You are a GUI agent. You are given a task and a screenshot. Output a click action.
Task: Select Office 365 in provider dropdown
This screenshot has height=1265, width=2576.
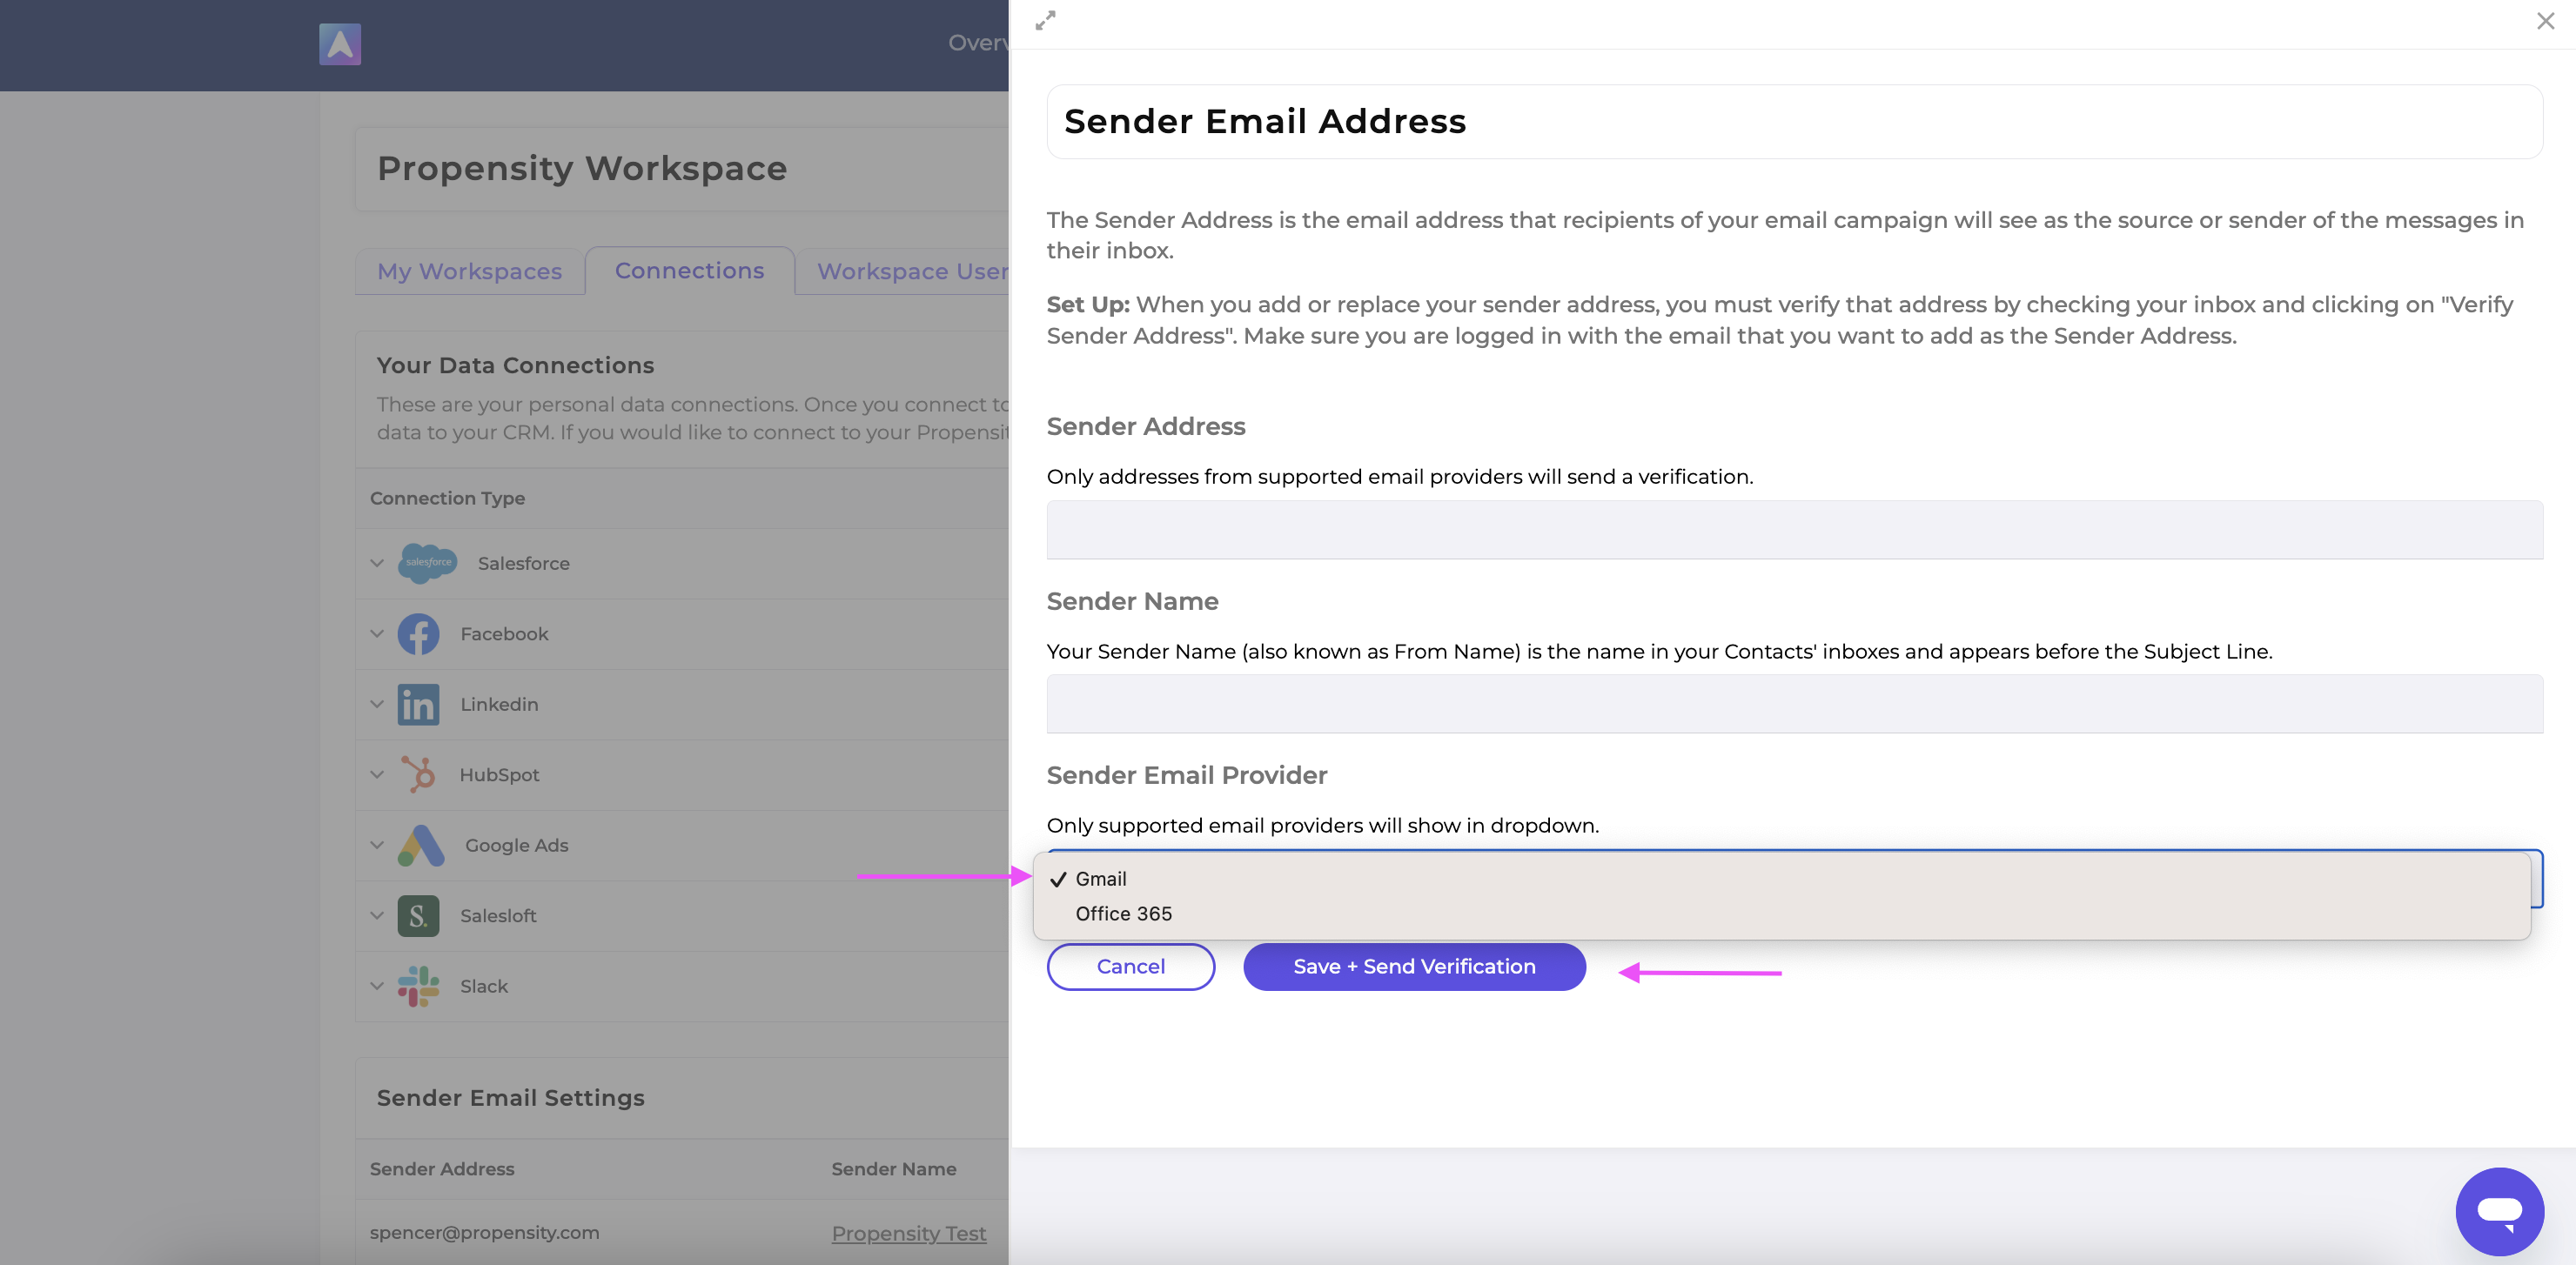(1781, 914)
